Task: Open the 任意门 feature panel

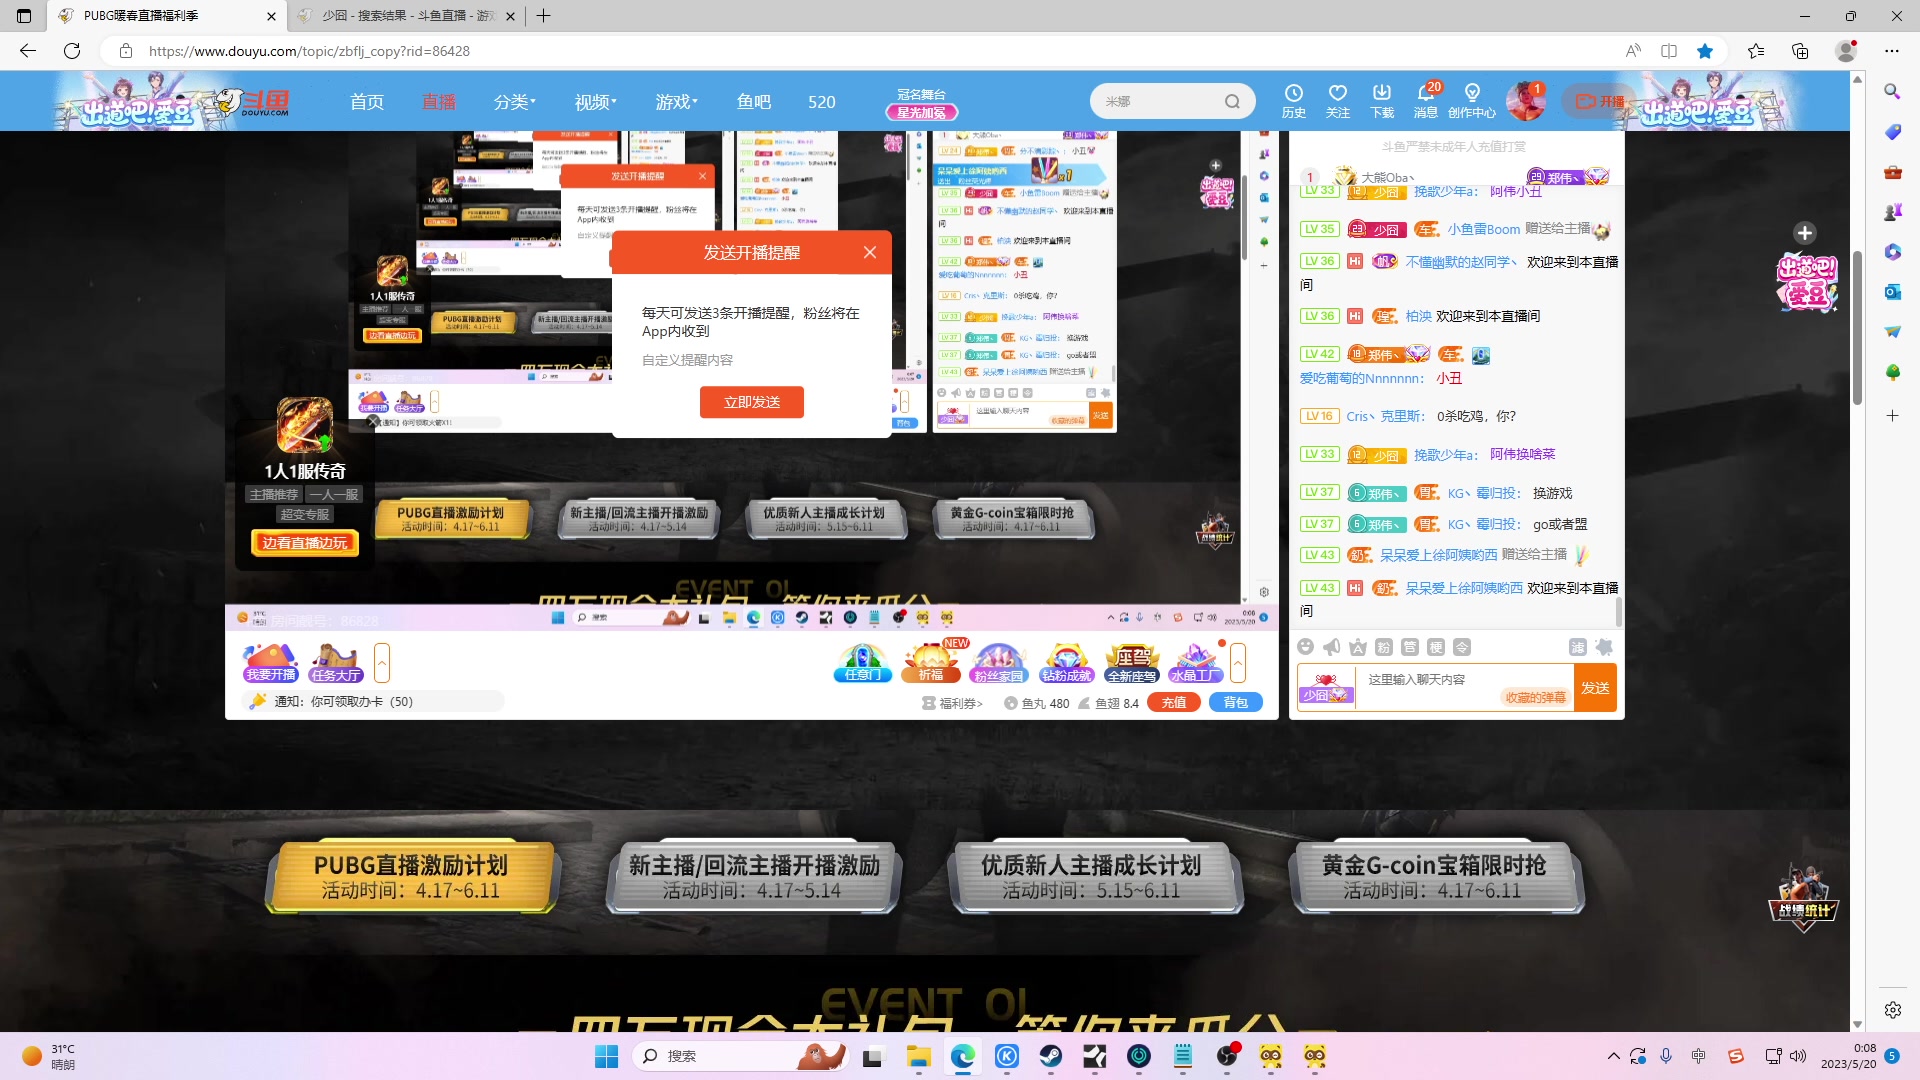Action: (861, 662)
